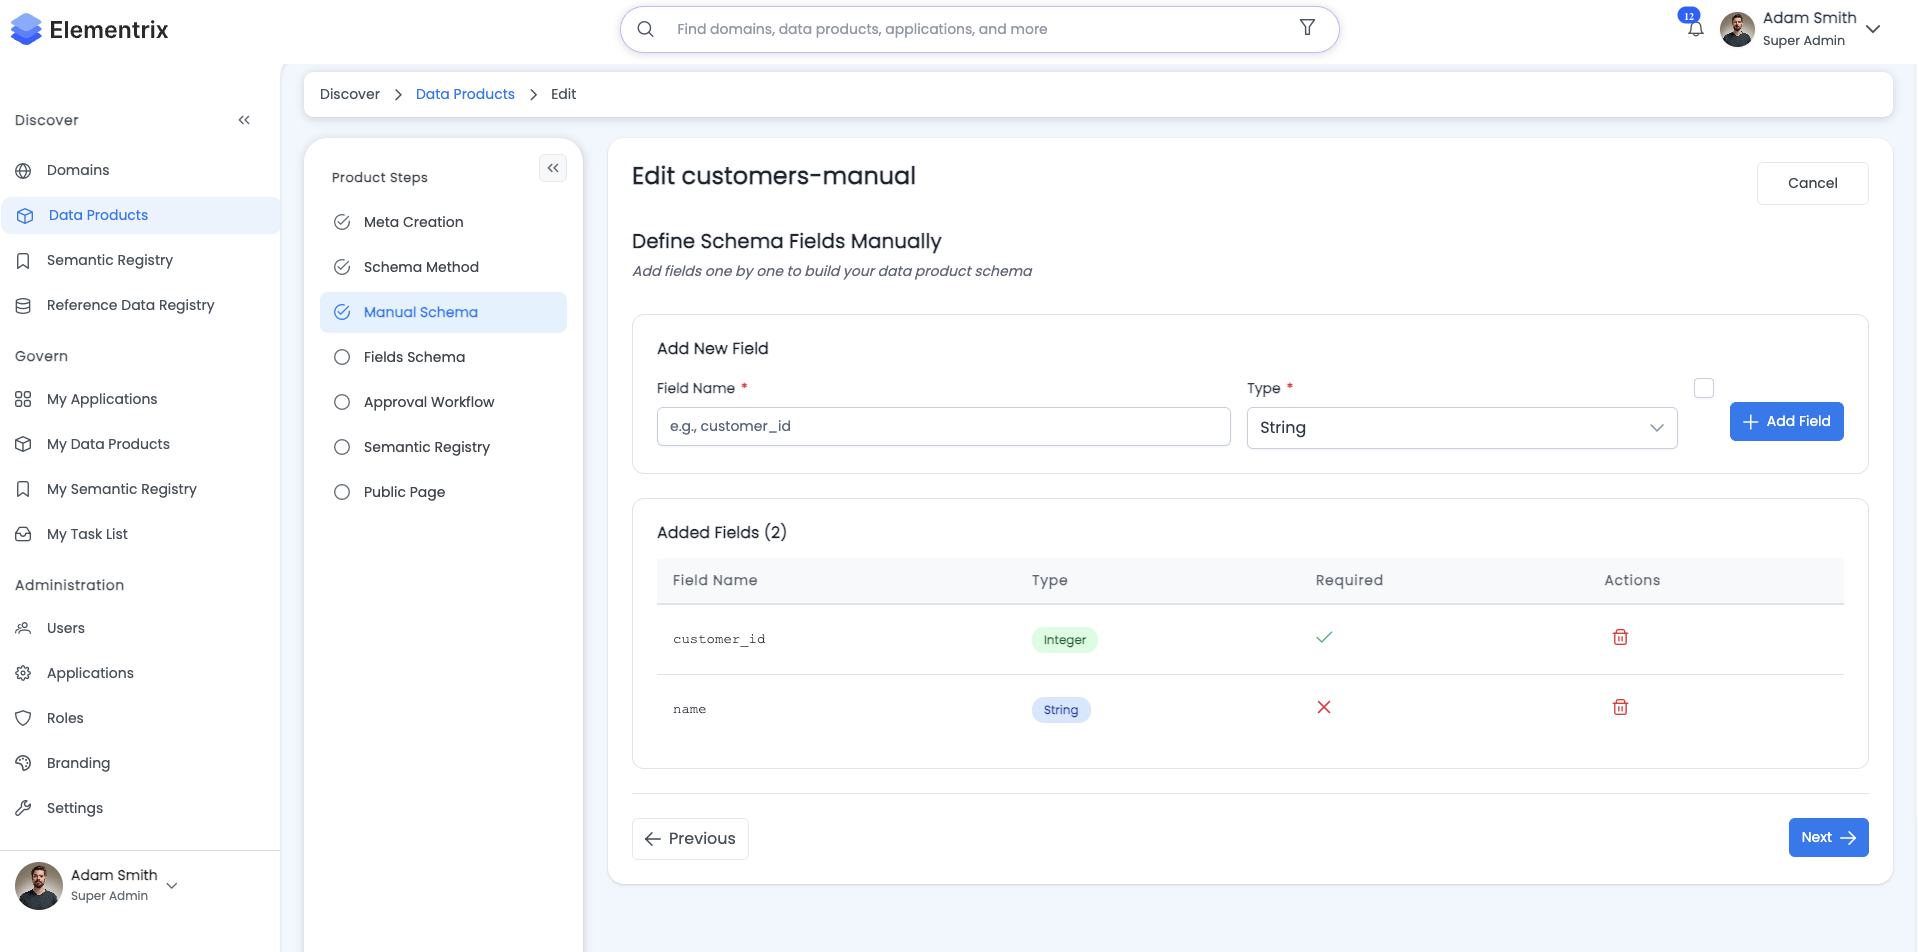Toggle the required checkbox for new field
This screenshot has width=1918, height=952.
click(1704, 388)
